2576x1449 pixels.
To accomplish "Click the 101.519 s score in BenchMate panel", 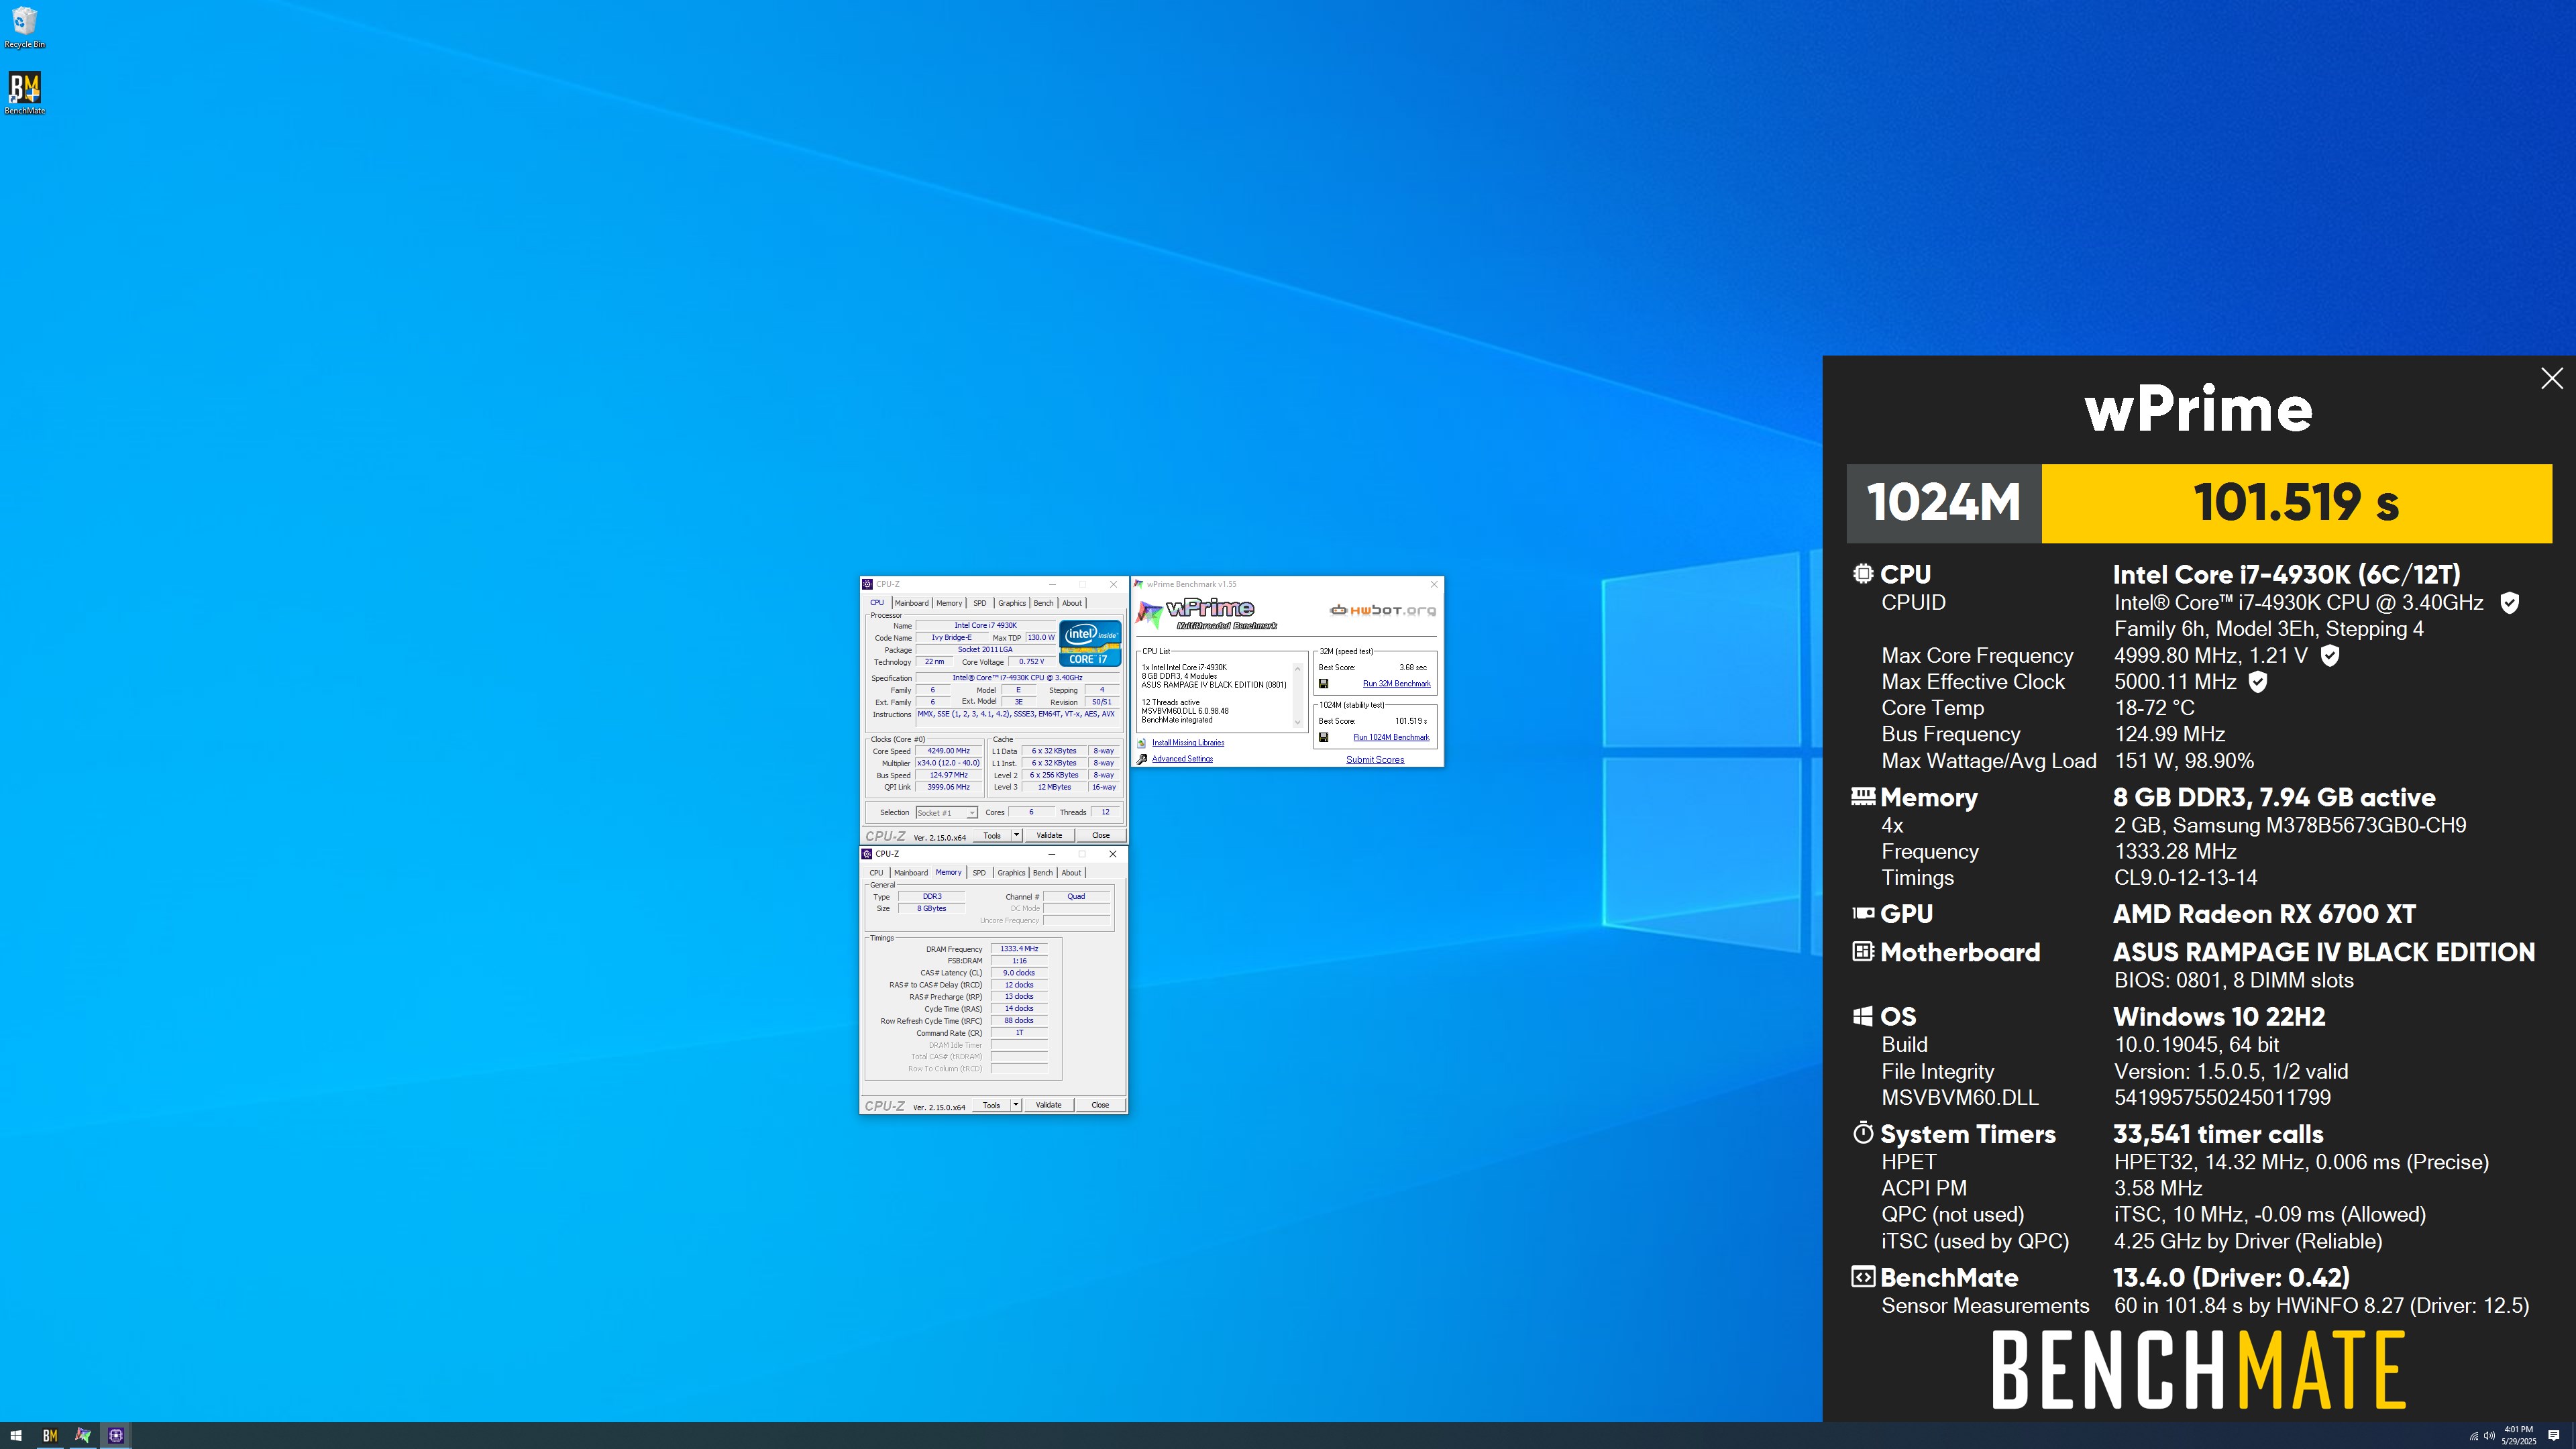I will click(2296, 502).
